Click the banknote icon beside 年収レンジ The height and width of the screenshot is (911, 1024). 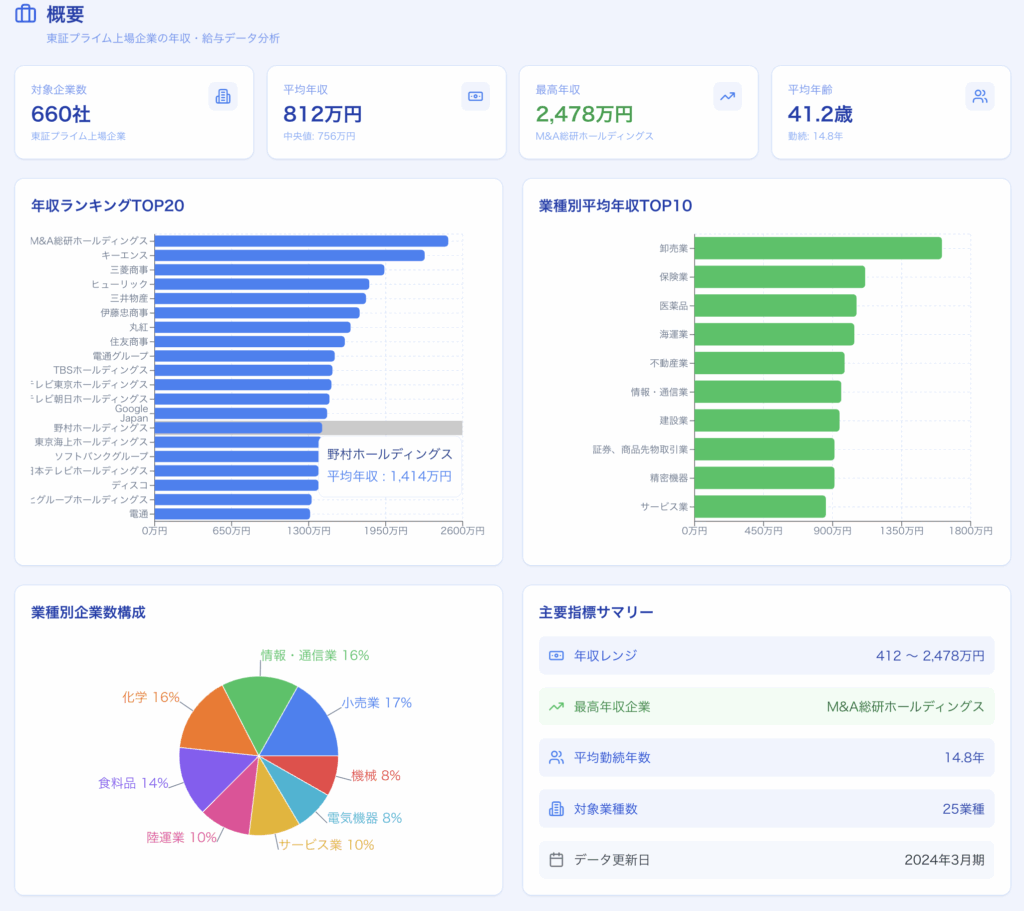coord(557,656)
